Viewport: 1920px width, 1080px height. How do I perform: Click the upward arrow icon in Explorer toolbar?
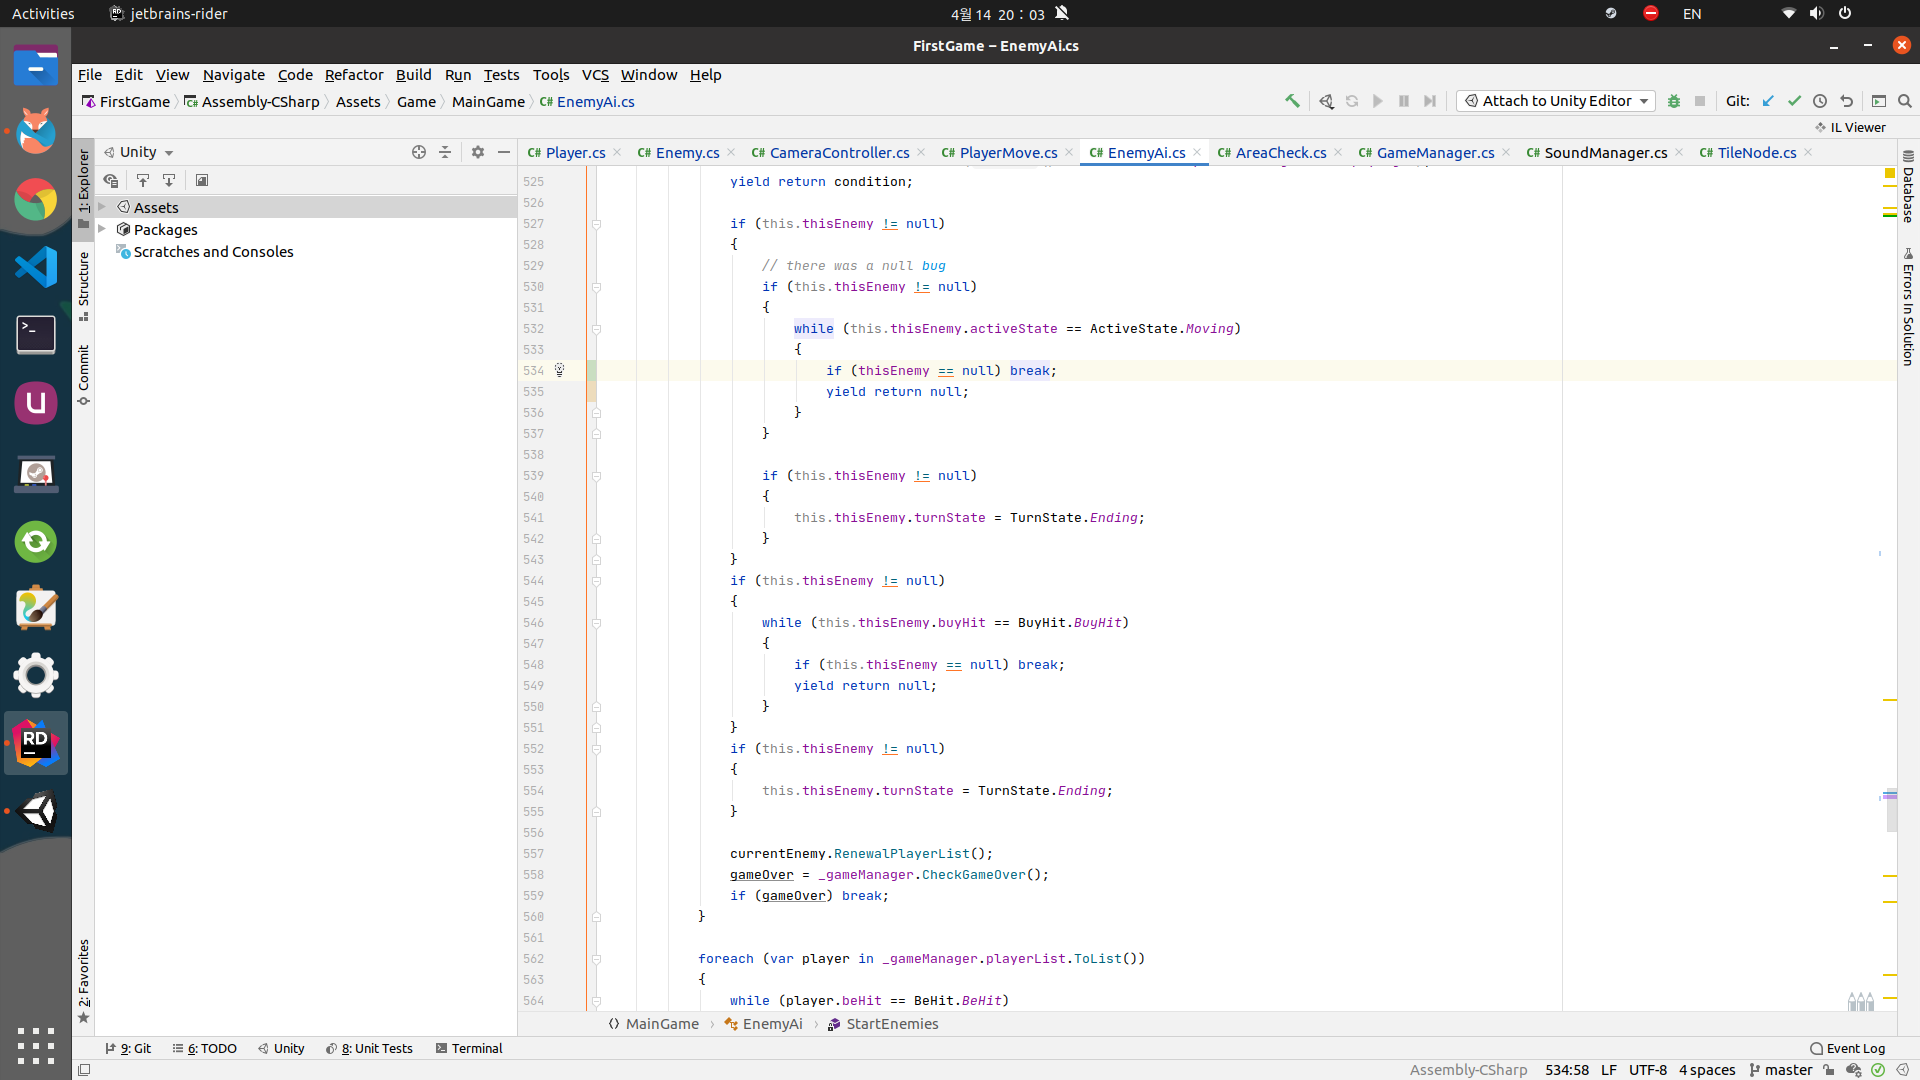[x=143, y=181]
